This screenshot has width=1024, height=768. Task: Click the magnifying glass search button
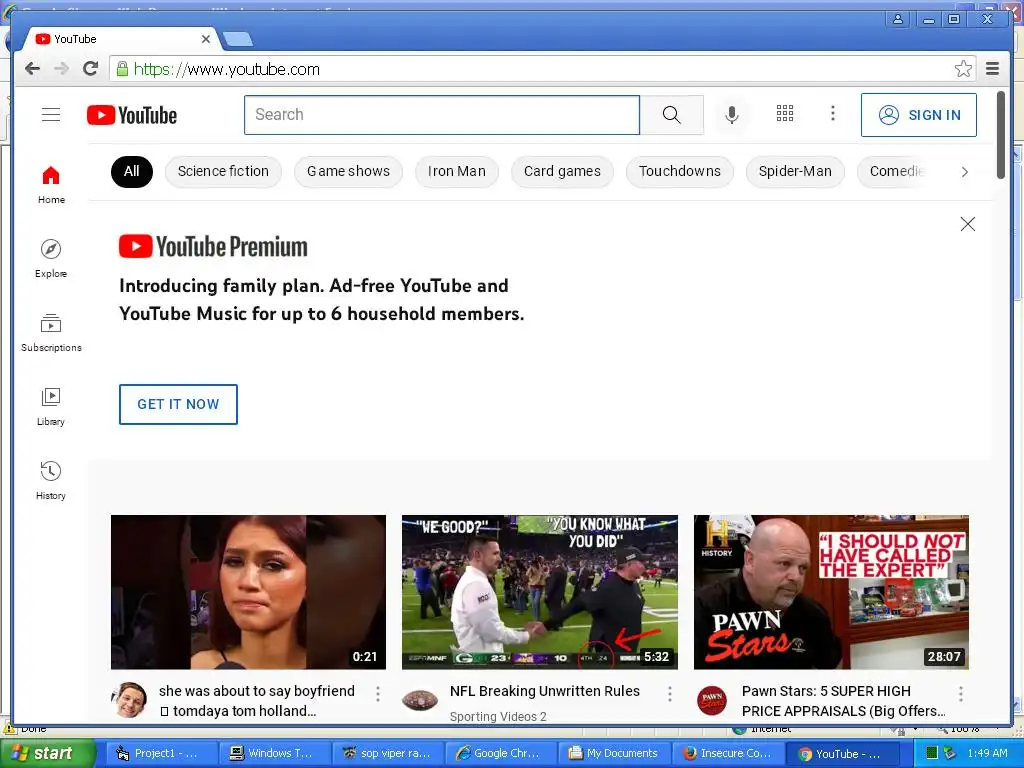point(671,115)
